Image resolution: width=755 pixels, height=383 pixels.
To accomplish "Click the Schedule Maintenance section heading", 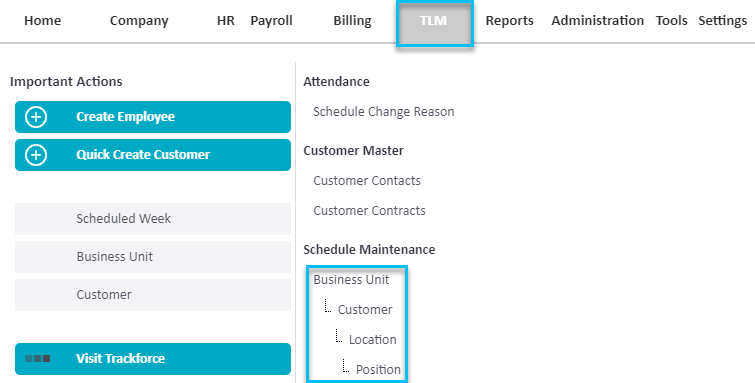I will click(x=369, y=250).
